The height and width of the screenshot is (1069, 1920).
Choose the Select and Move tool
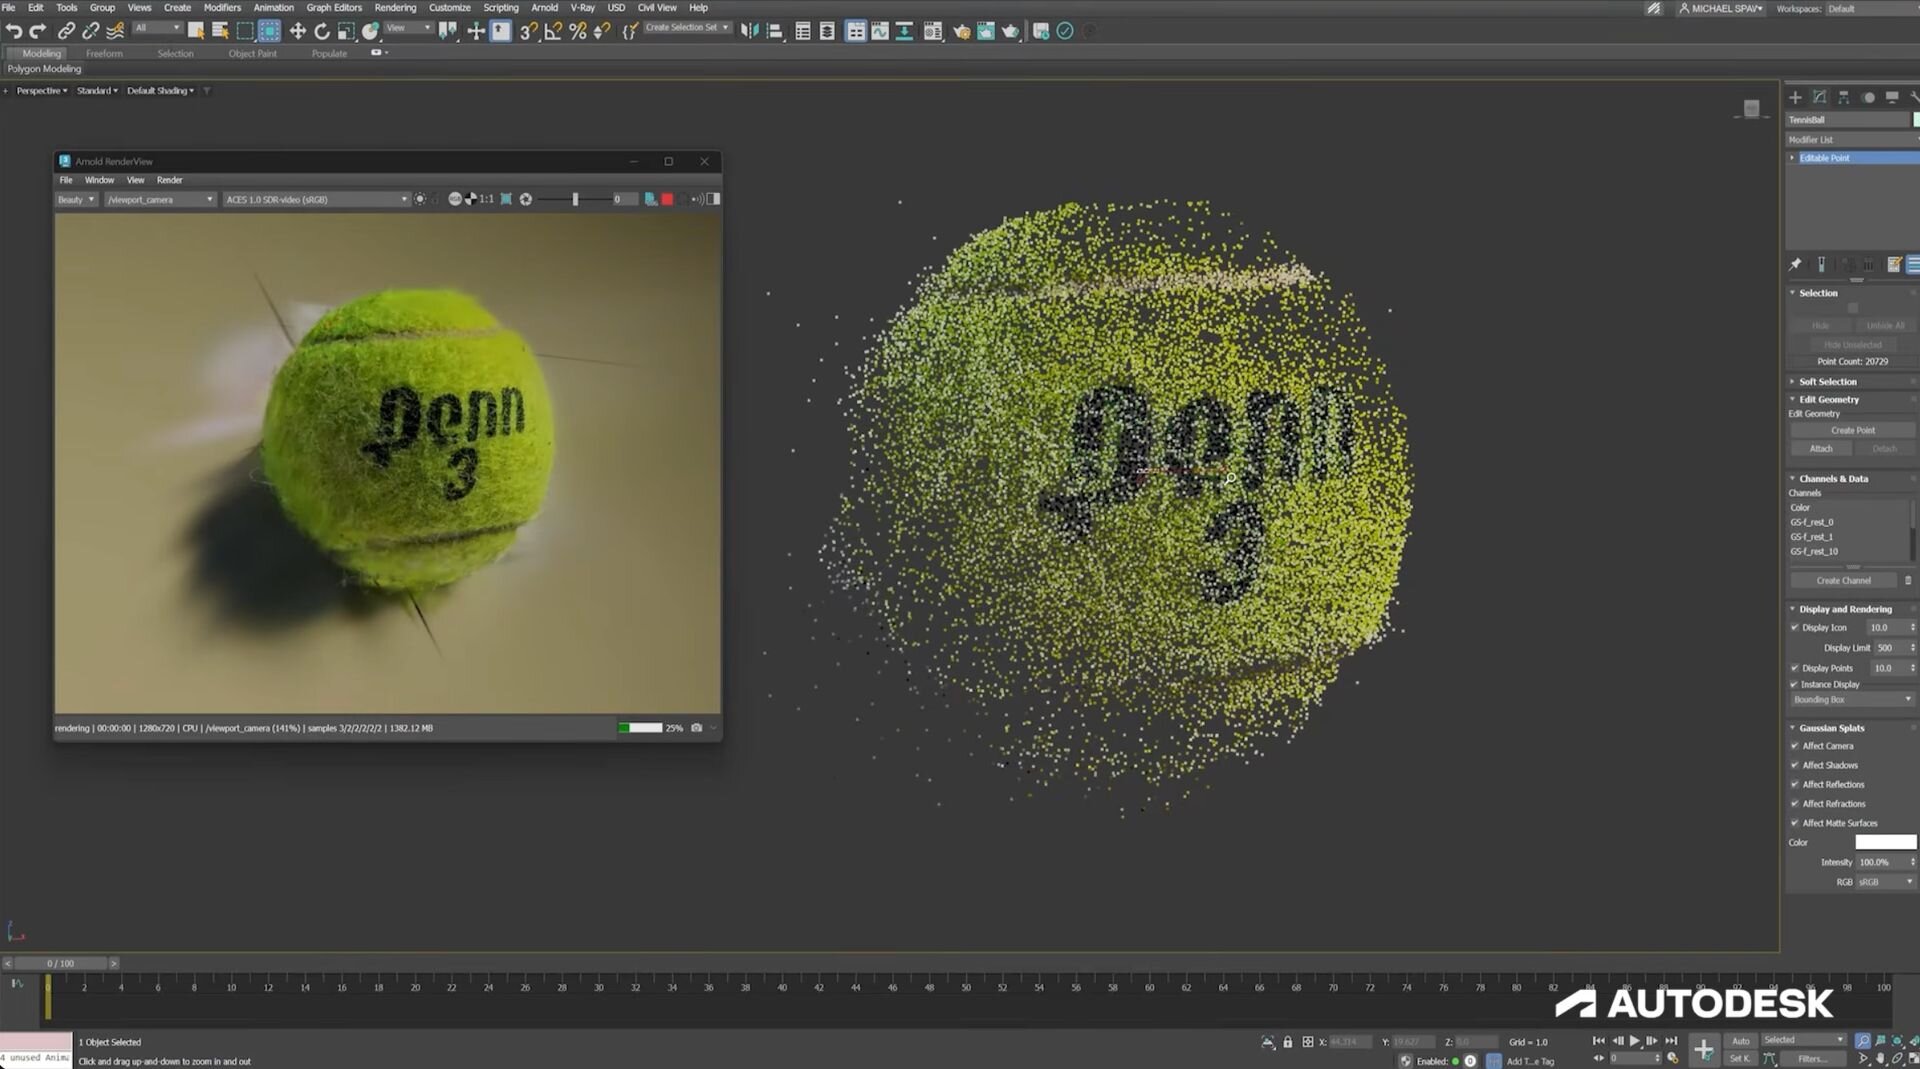click(298, 31)
